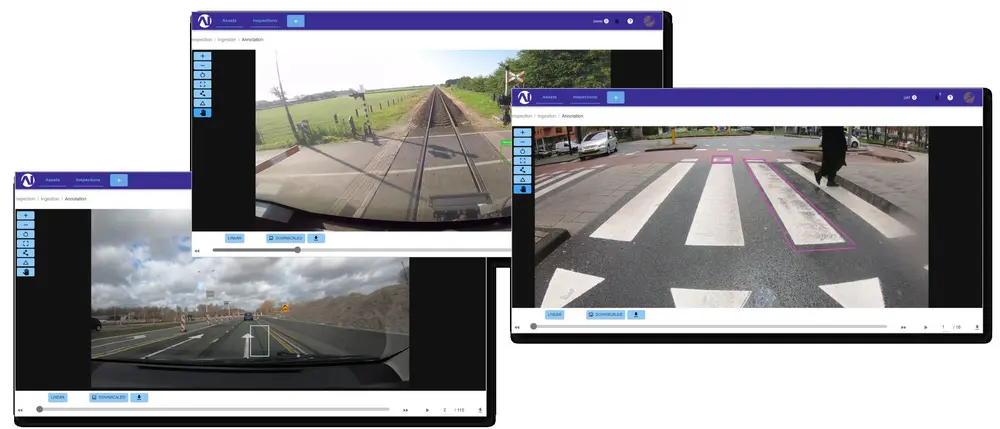This screenshot has height=429, width=1000.
Task: Triangle polygon tool in crosswalk window
Action: pyautogui.click(x=522, y=180)
